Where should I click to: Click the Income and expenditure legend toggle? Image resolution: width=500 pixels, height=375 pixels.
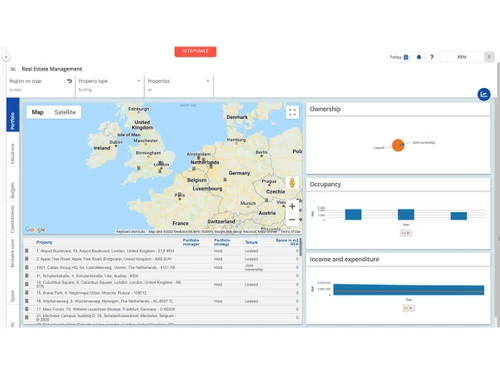click(408, 308)
